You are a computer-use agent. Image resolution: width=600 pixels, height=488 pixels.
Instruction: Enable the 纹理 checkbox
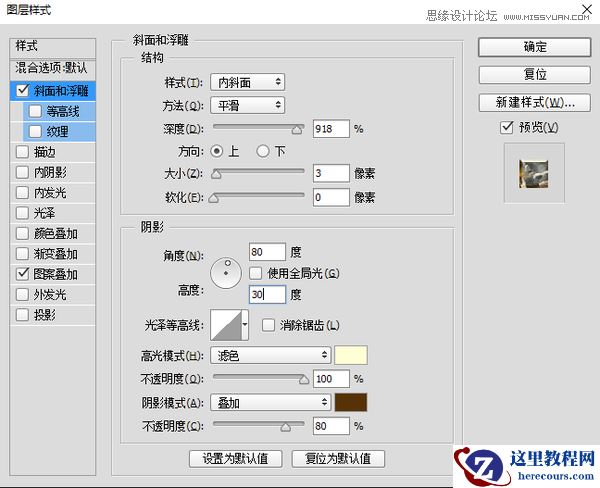[x=35, y=131]
